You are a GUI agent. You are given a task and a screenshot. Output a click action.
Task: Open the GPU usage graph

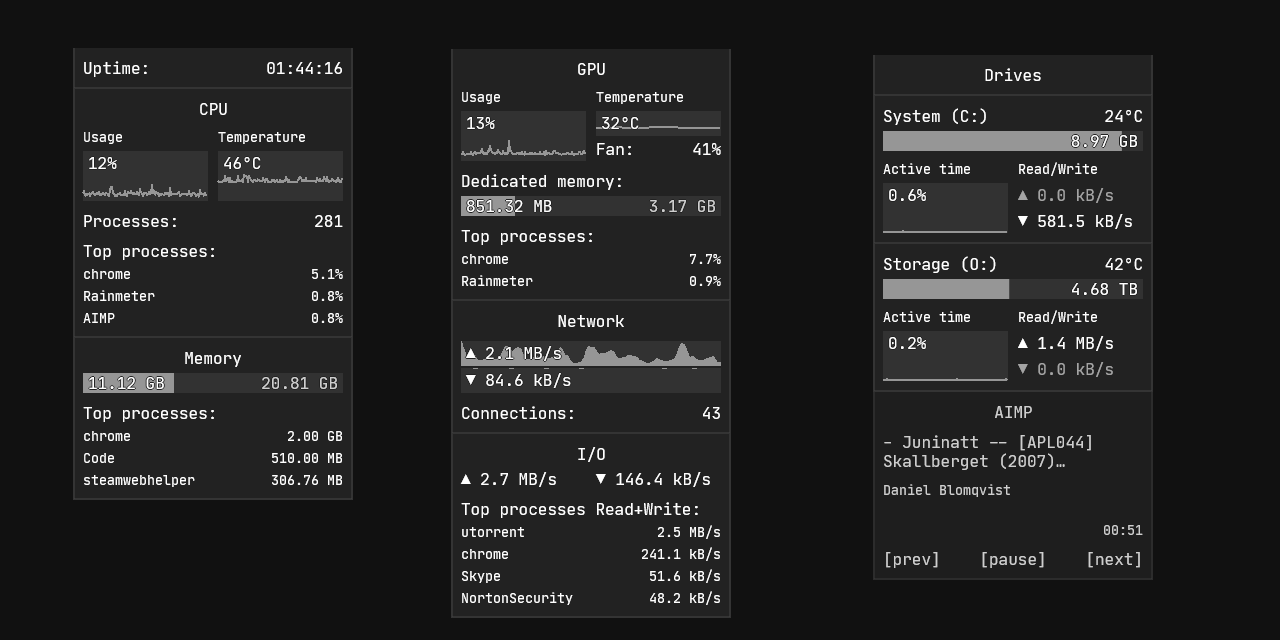(x=523, y=135)
